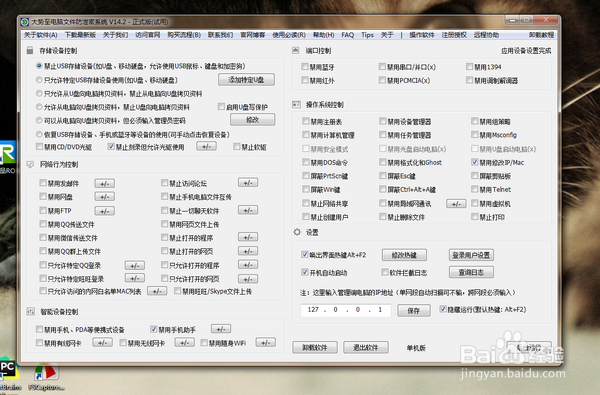Screen dimensions: 600x395
Task: Click the 操作系统控制 section icon
Action: coord(296,104)
